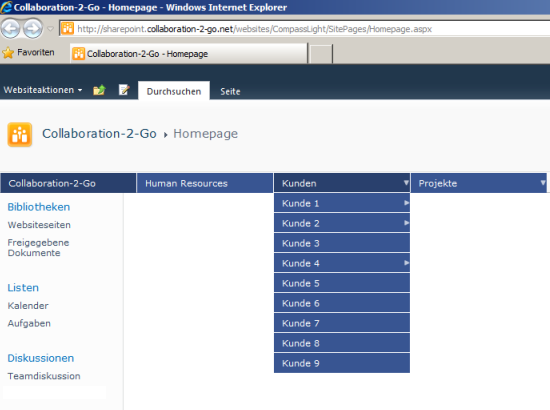Viewport: 550px width, 410px height.
Task: Expand the Kunde 4 submenu arrow
Action: pyautogui.click(x=406, y=263)
